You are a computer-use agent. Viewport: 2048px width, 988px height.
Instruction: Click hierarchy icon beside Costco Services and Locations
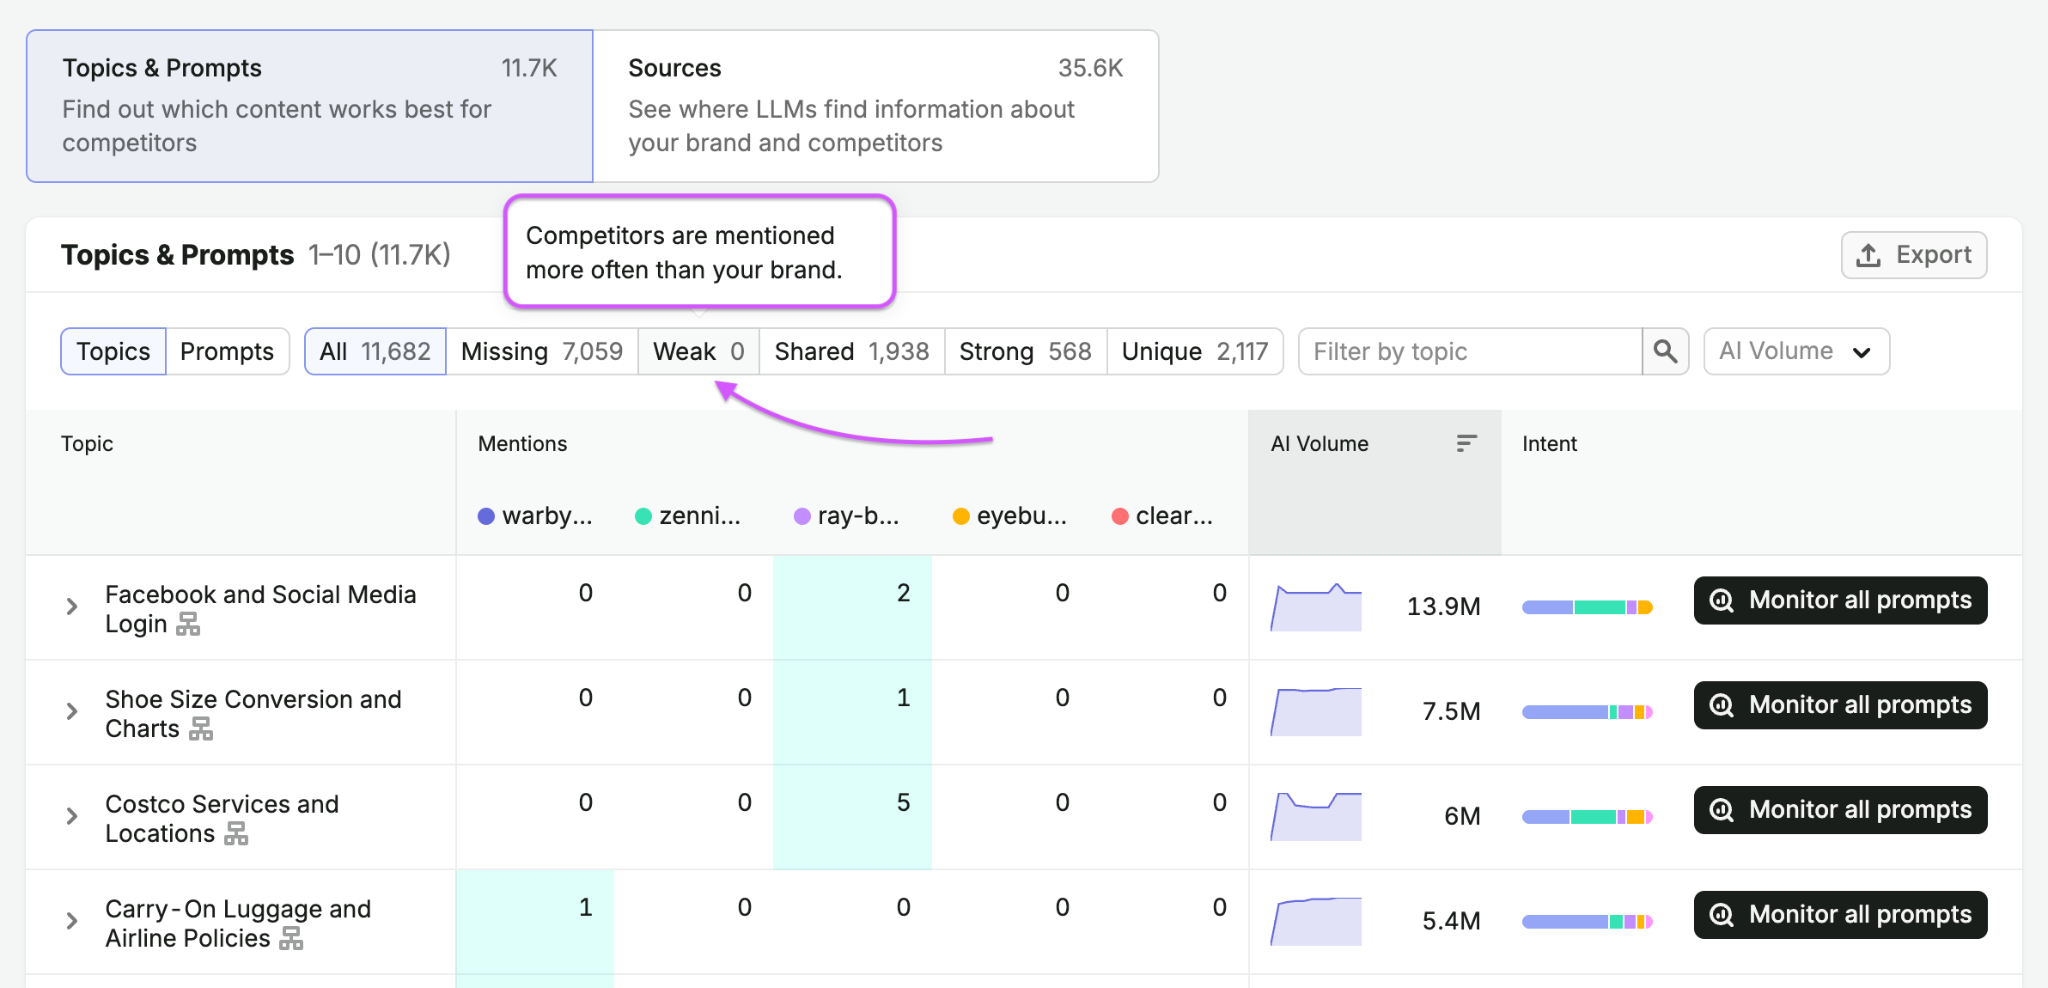click(236, 834)
